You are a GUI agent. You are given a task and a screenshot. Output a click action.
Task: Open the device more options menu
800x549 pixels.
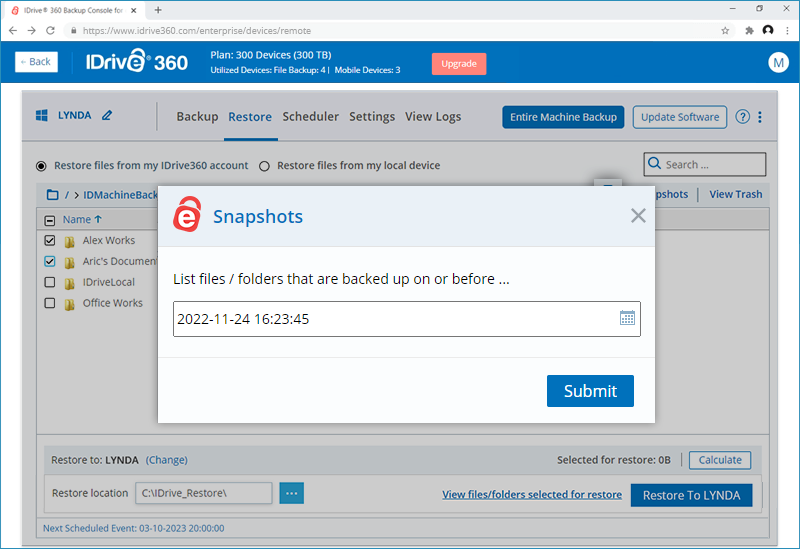coord(760,117)
